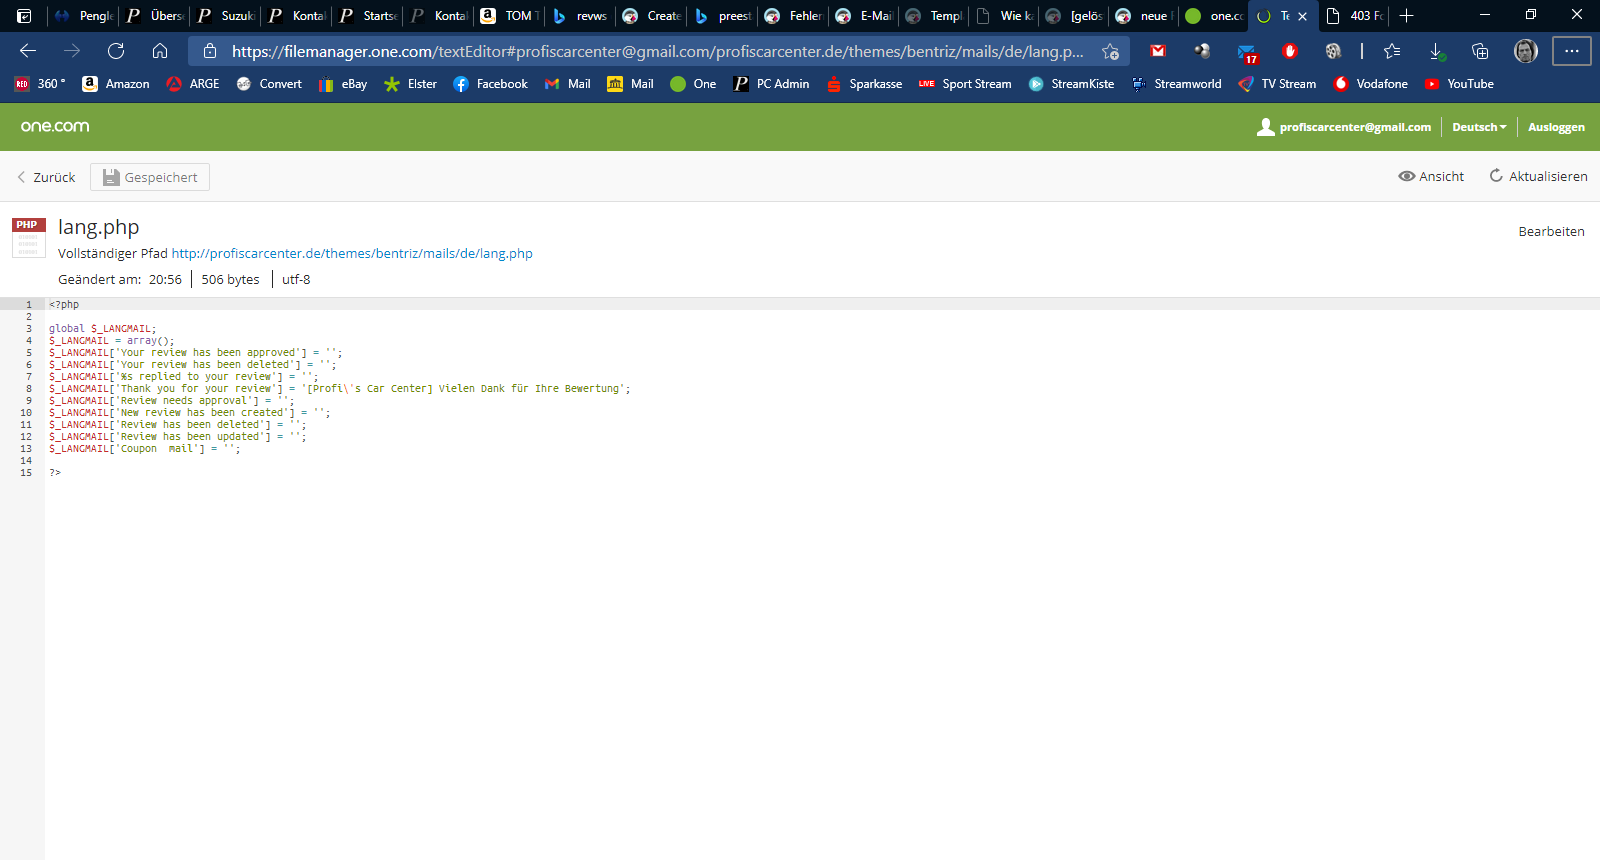
Task: Open the Amazon bookmark
Action: (x=116, y=84)
